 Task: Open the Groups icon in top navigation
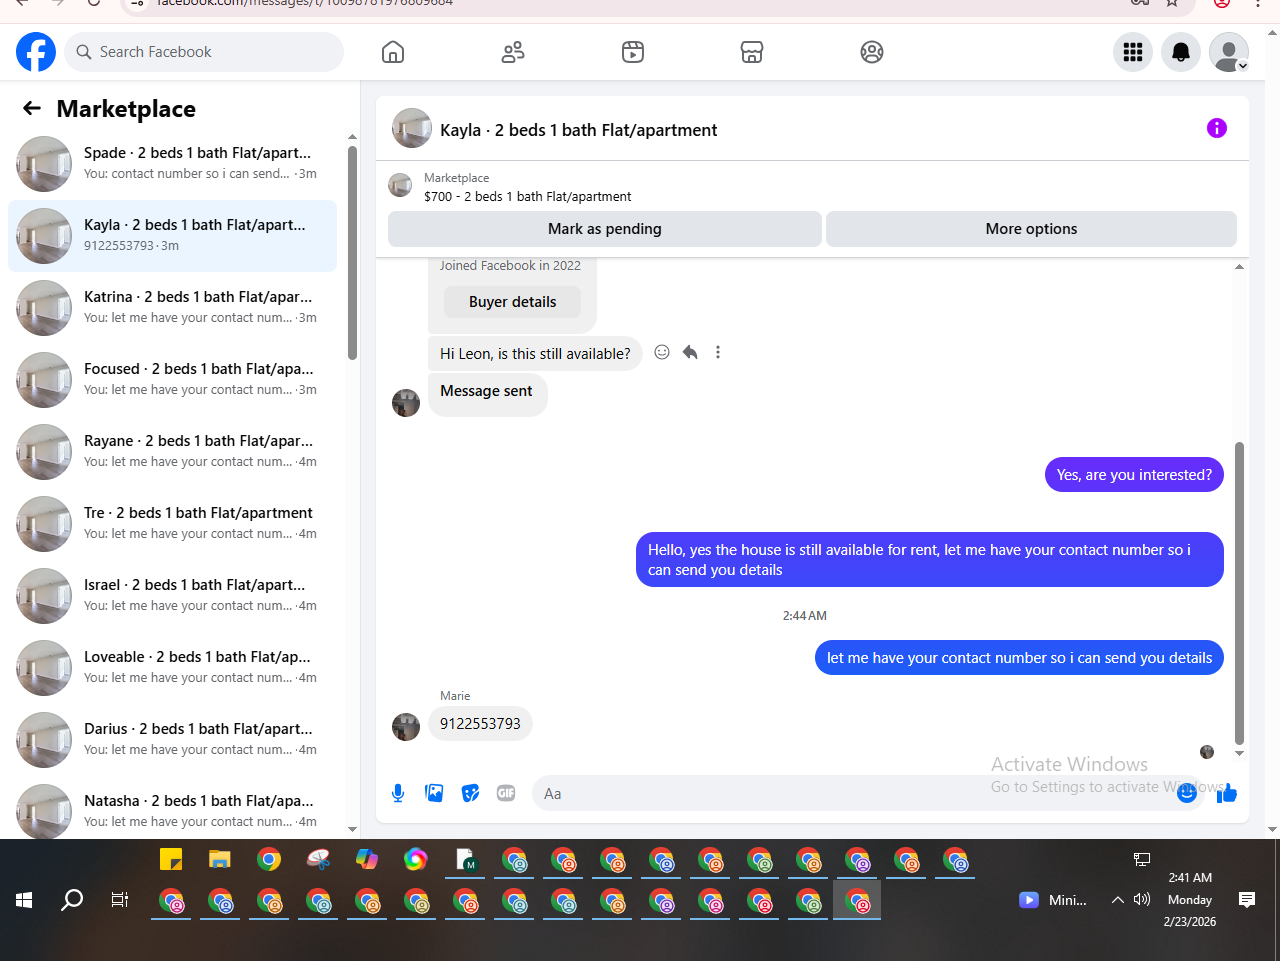click(x=872, y=52)
